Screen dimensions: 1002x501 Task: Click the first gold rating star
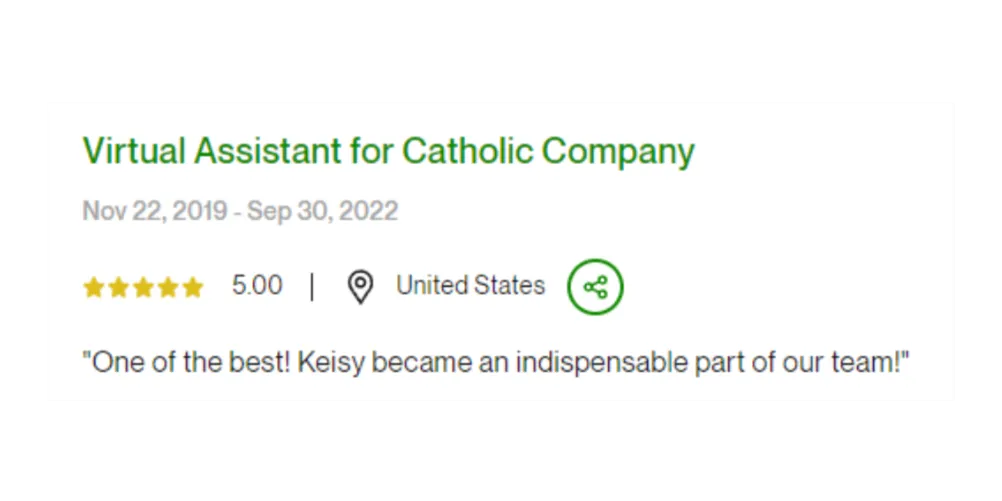point(93,288)
